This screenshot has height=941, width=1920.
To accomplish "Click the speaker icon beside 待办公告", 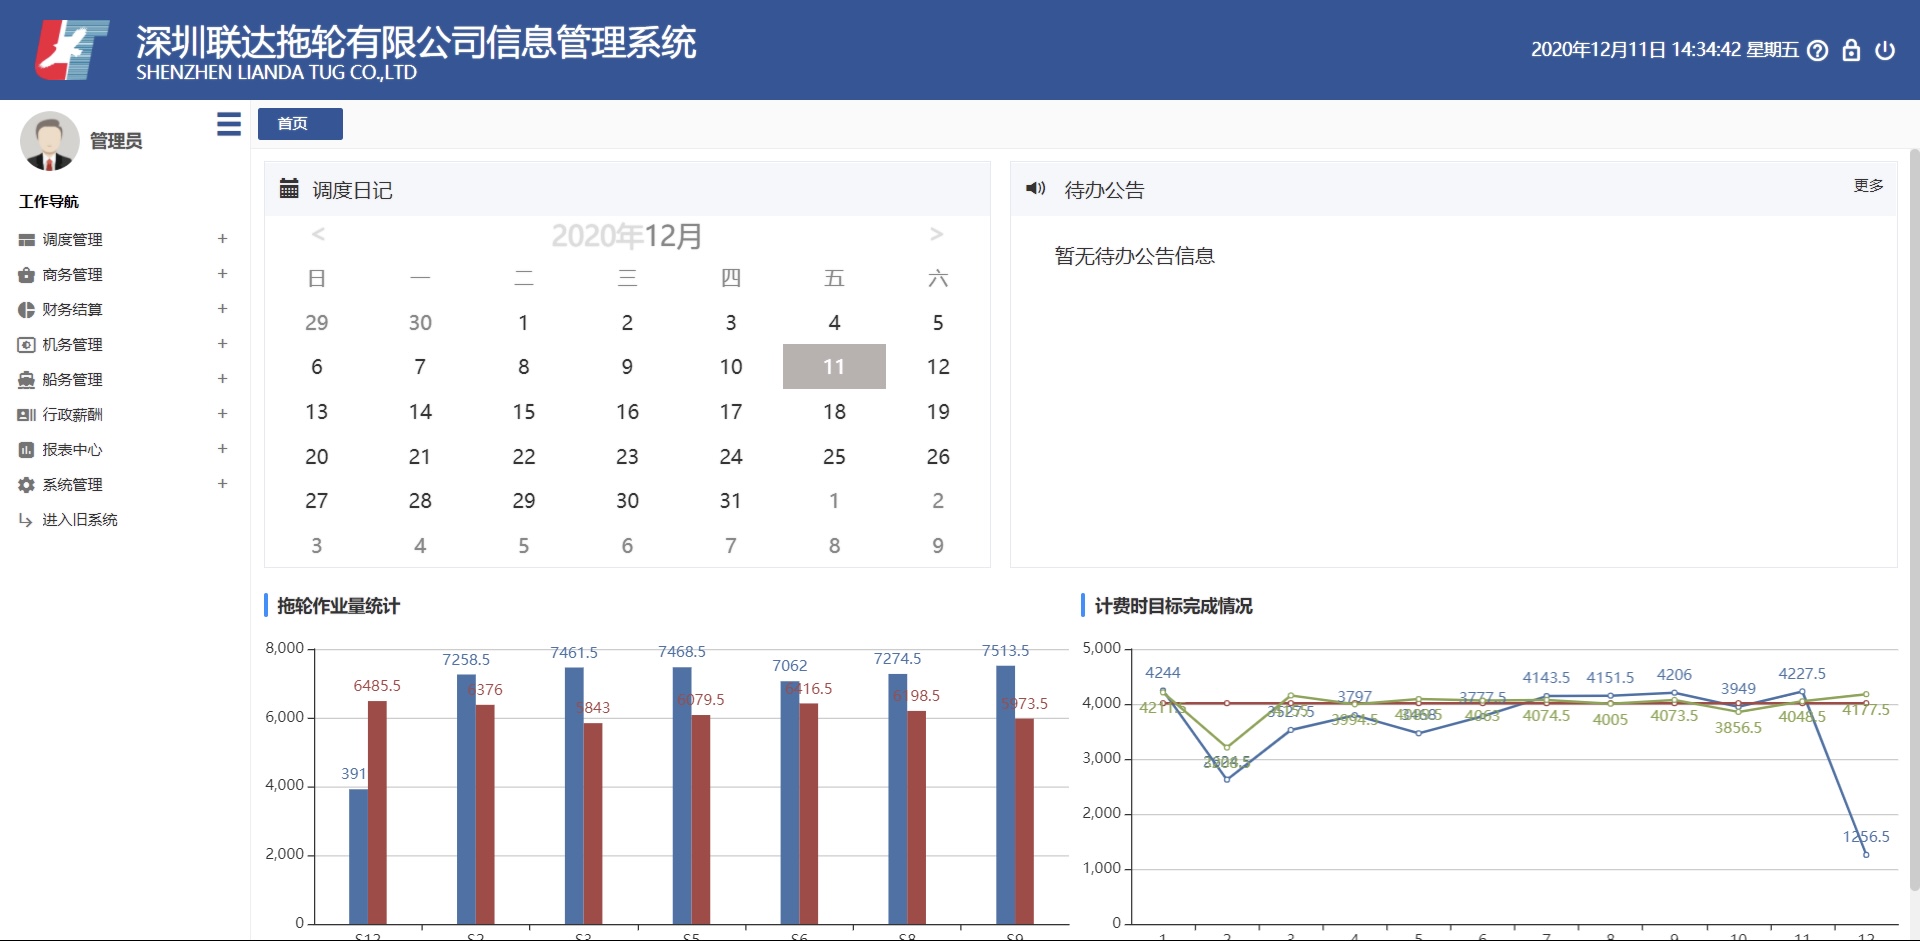I will (1035, 189).
